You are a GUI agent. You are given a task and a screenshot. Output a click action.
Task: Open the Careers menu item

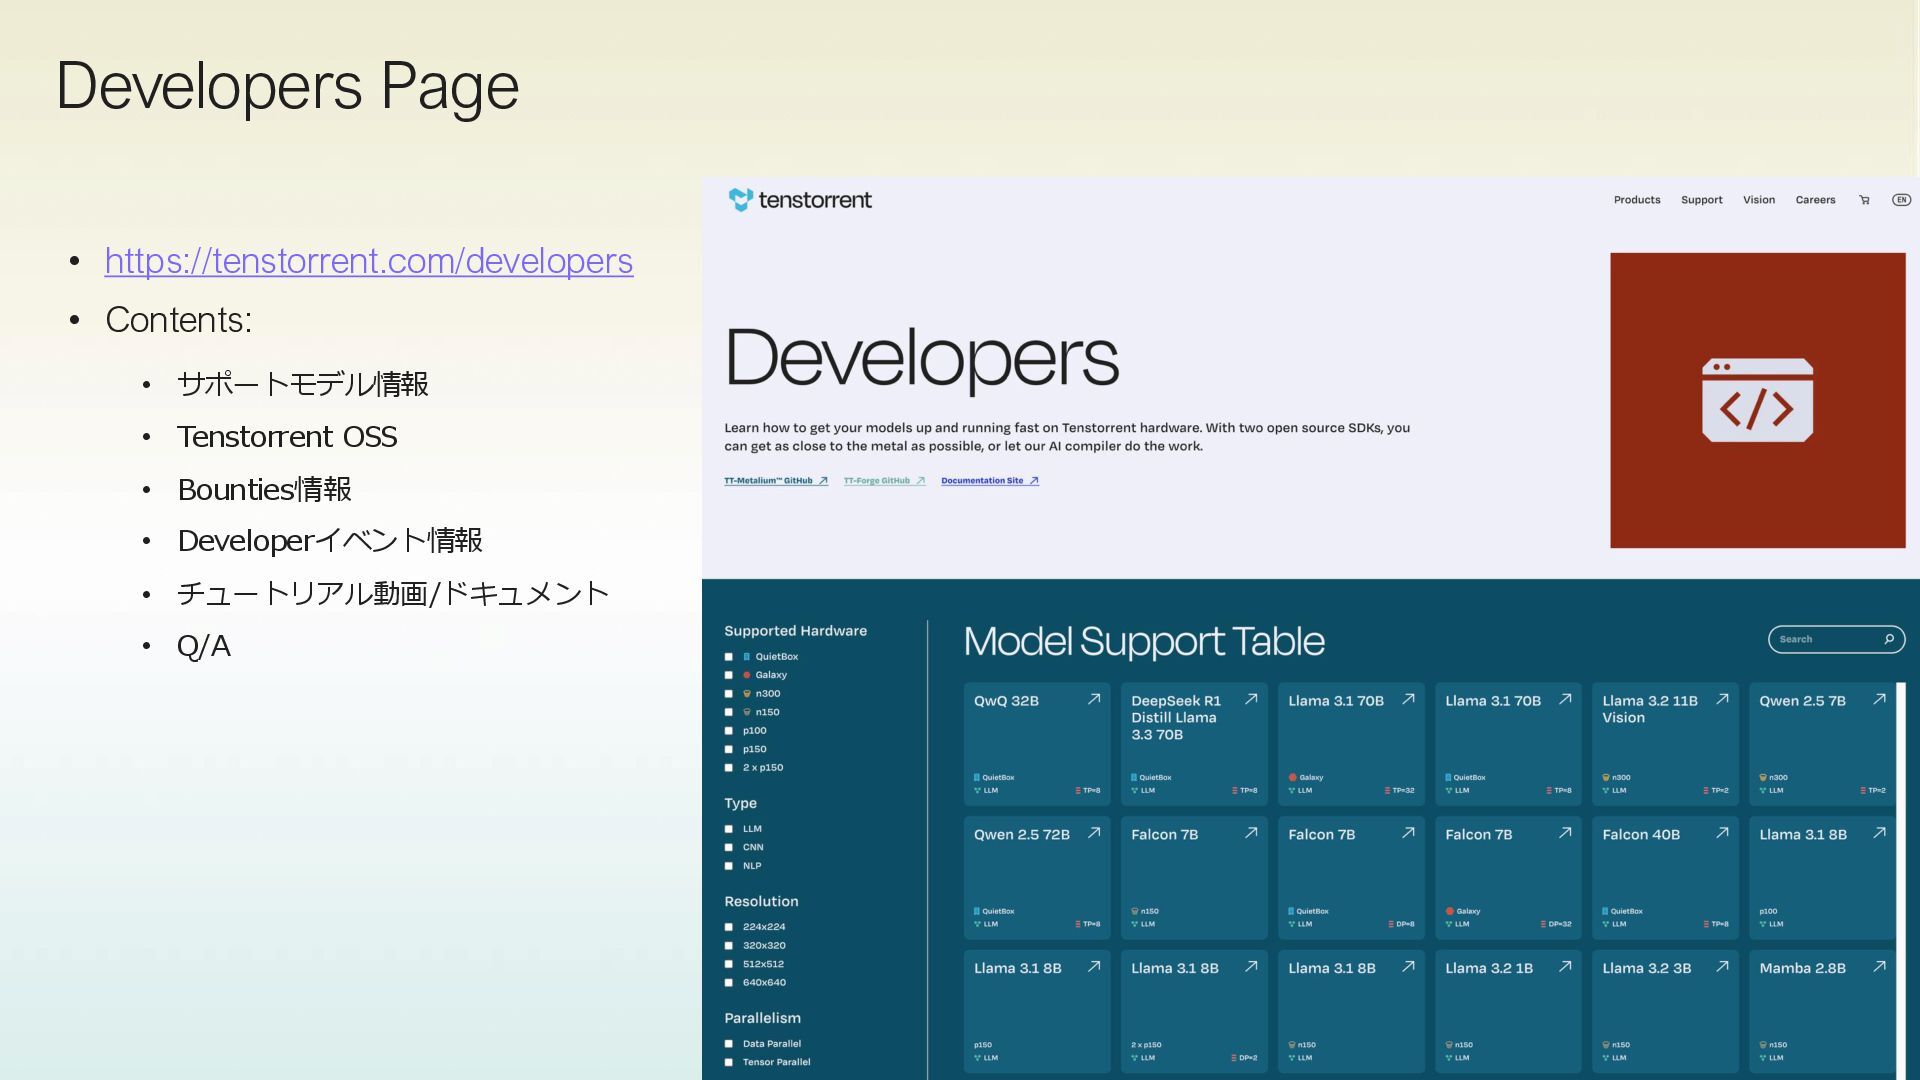1815,200
